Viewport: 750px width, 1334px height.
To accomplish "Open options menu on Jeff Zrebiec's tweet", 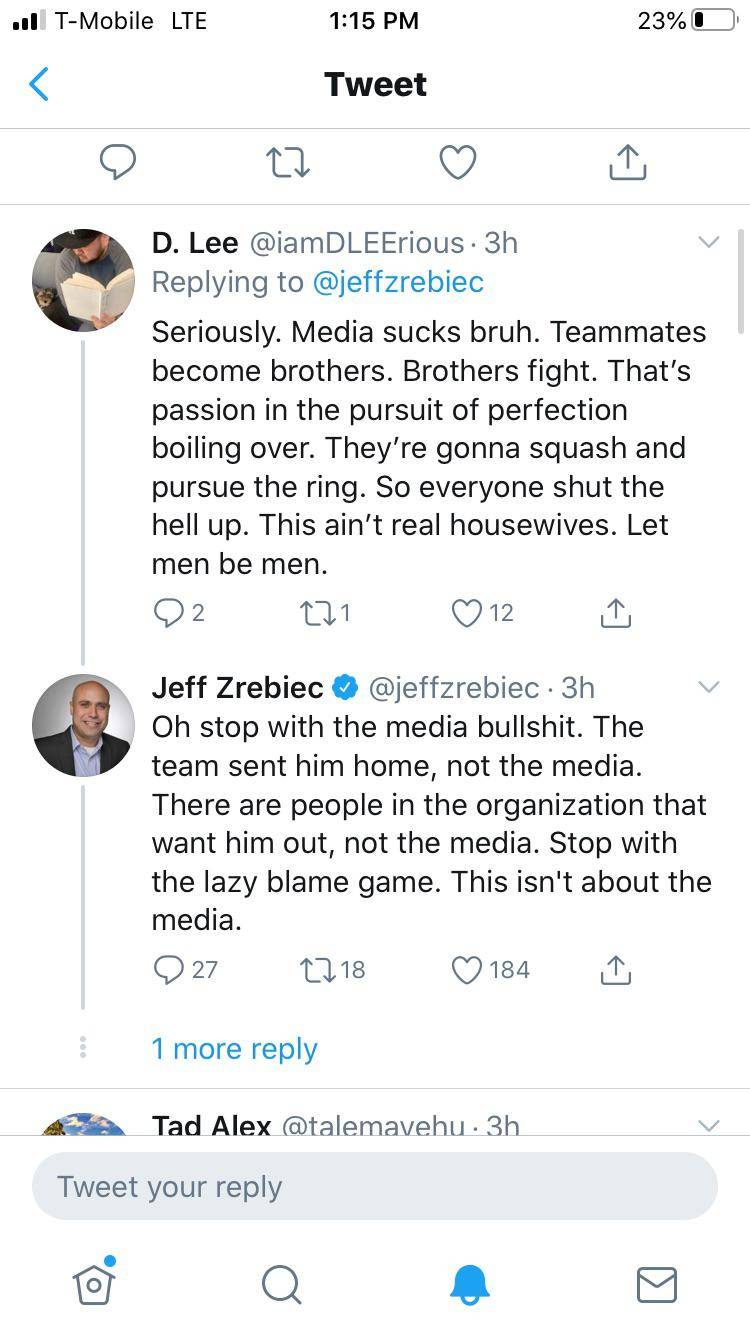I will coord(709,687).
